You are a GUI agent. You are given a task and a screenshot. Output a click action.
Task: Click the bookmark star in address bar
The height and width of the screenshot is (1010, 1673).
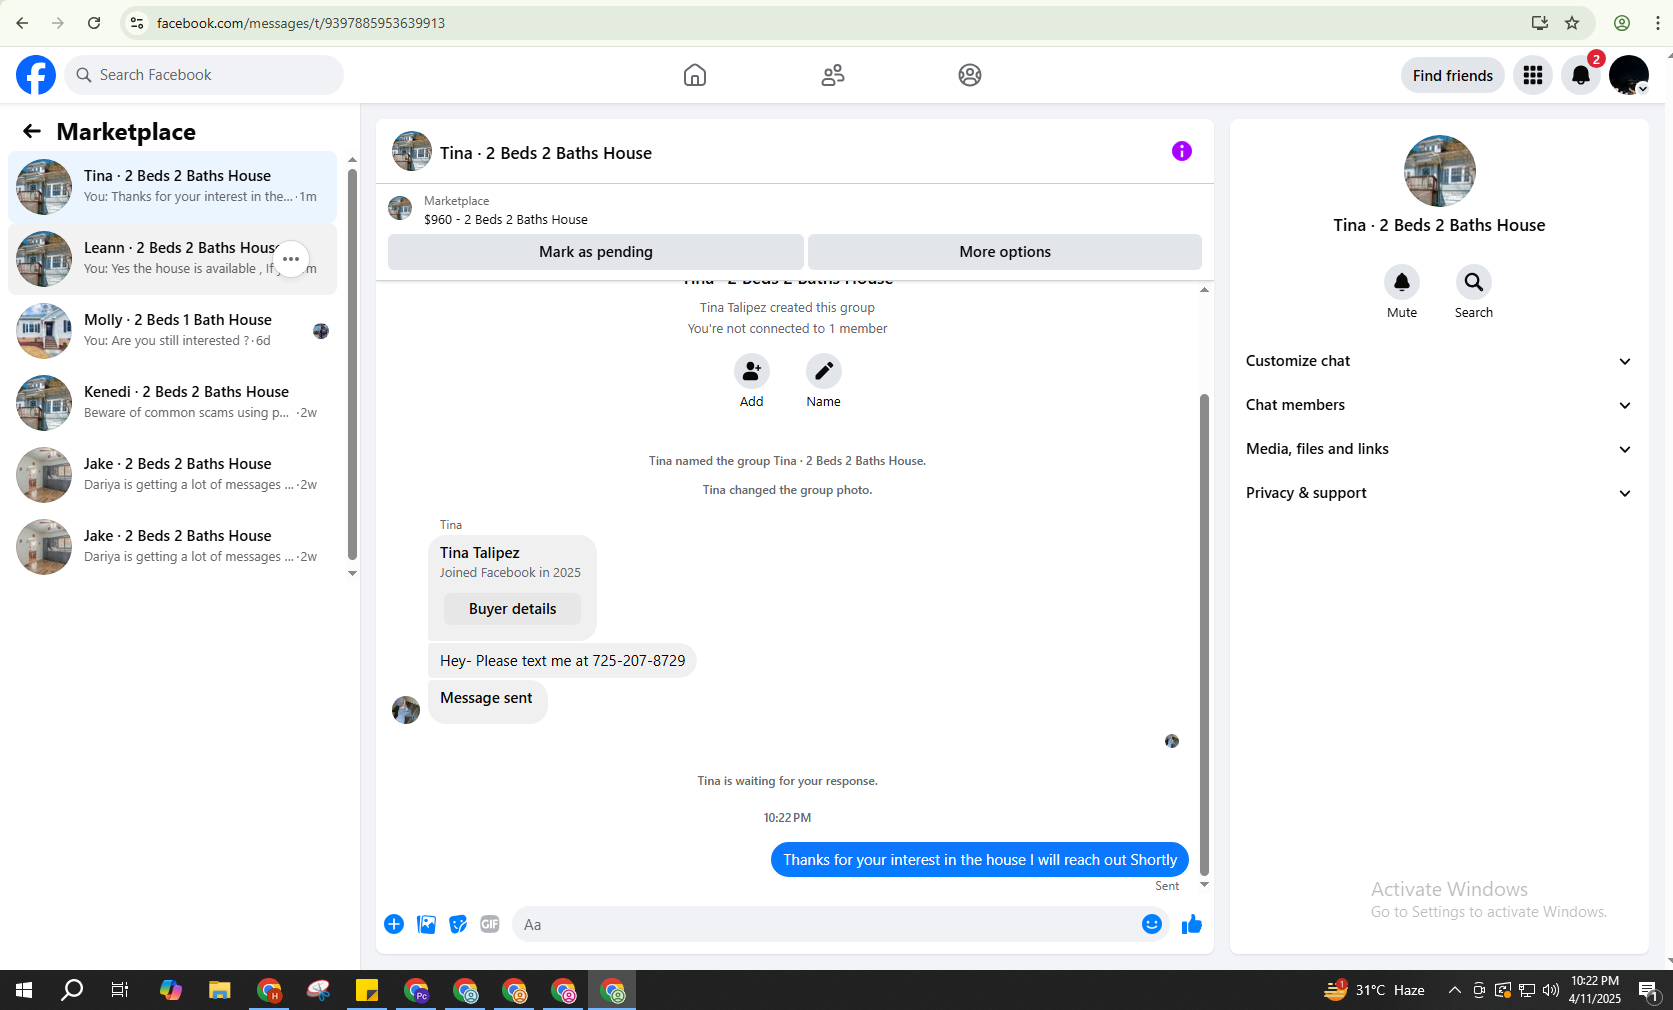tap(1572, 23)
